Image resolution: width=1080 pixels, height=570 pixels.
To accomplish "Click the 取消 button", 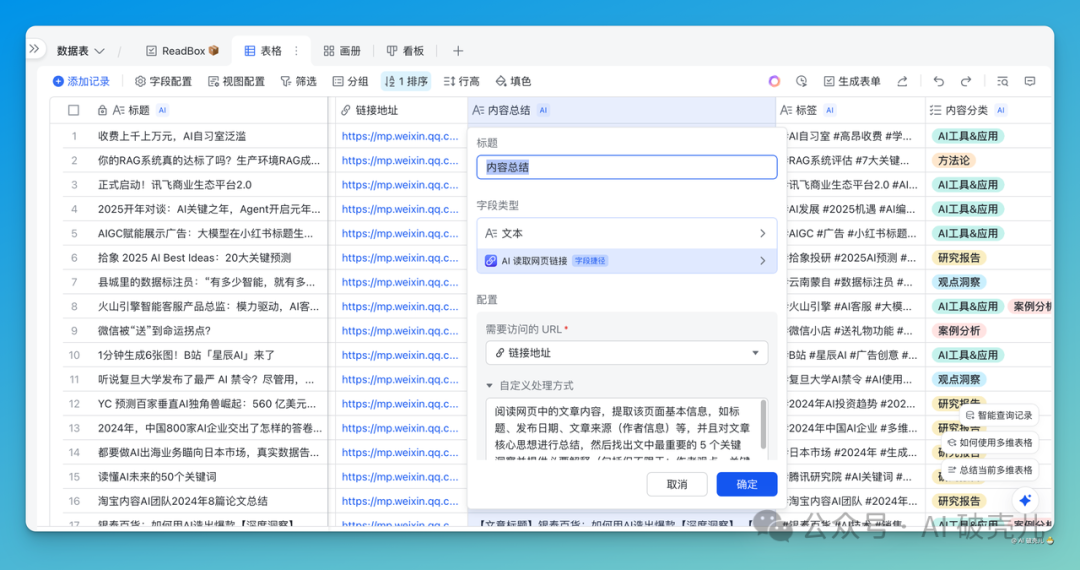I will [x=677, y=484].
